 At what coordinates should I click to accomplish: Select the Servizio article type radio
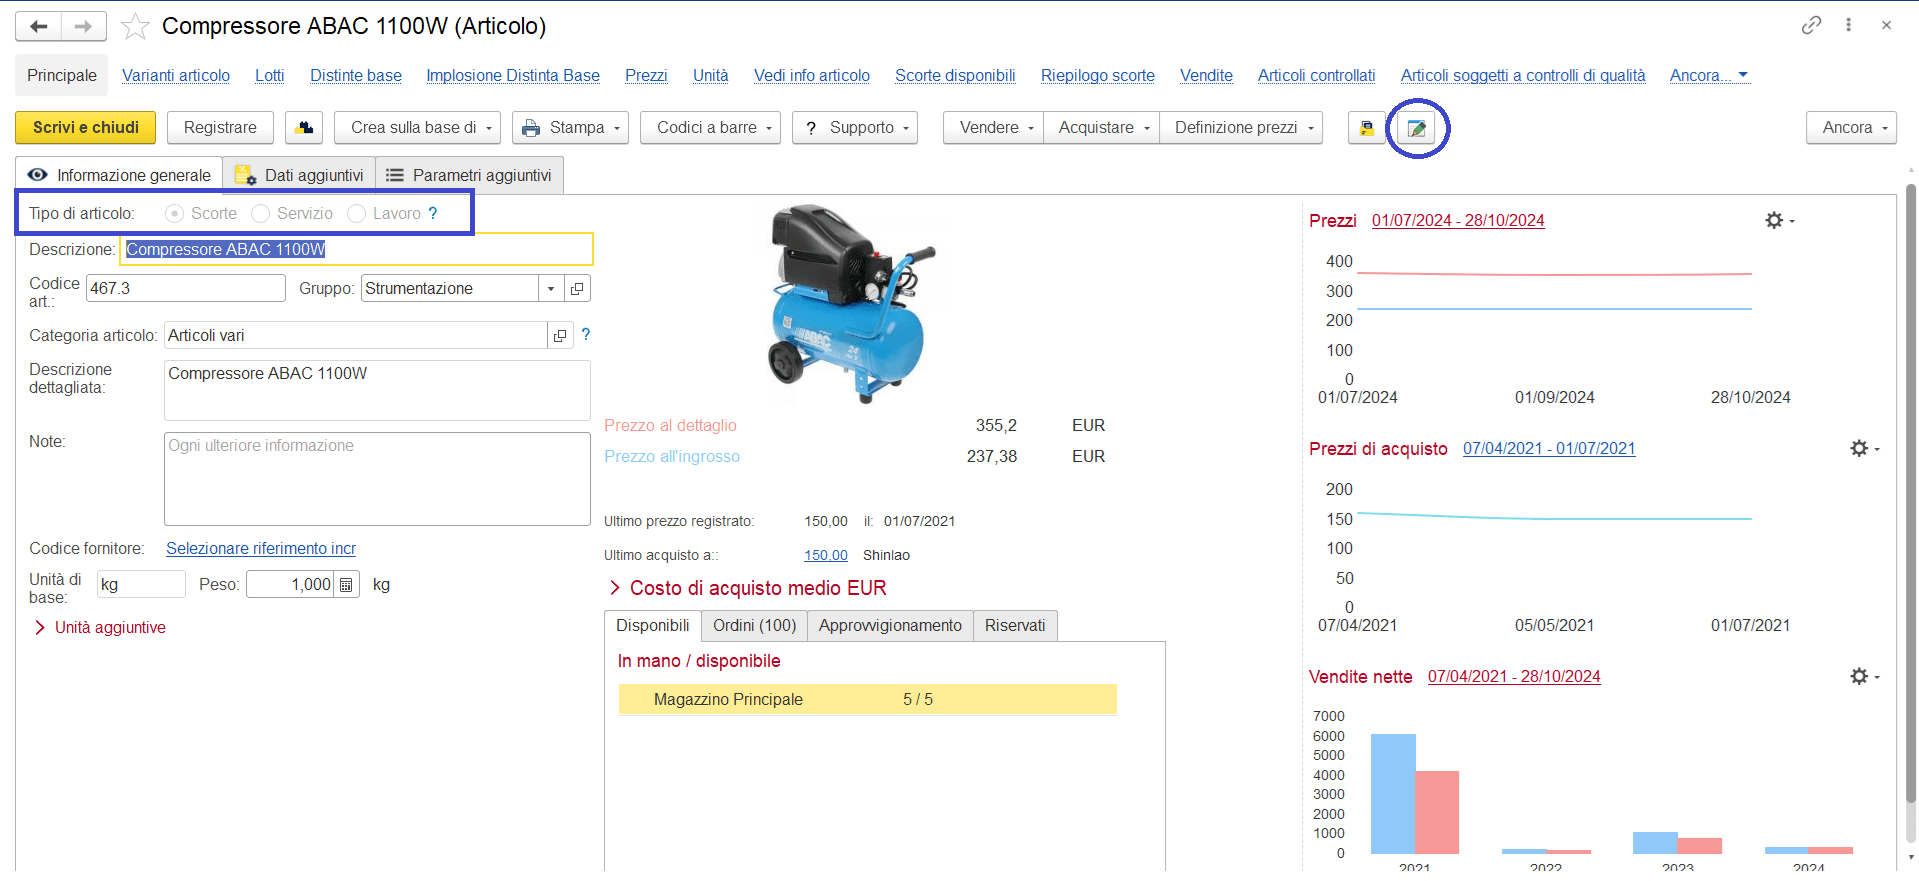pos(260,213)
